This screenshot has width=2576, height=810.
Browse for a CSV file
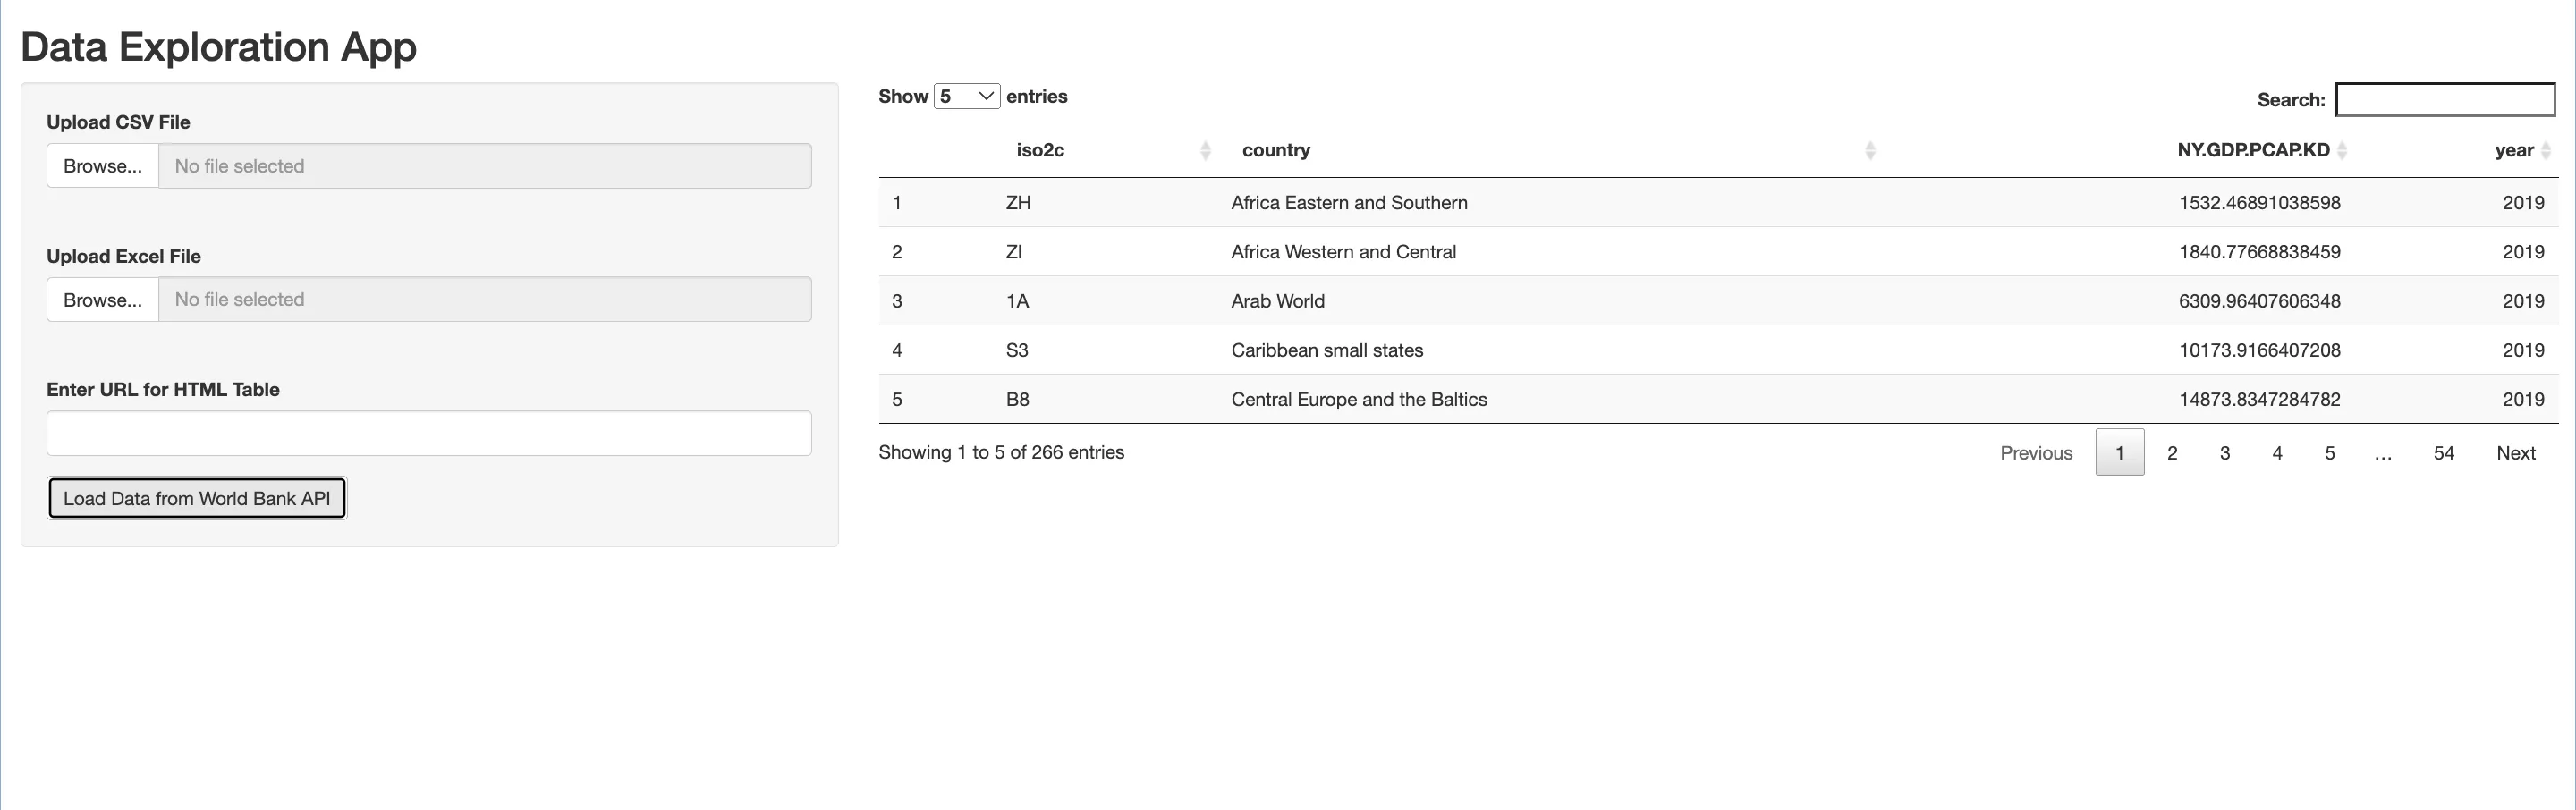(103, 166)
